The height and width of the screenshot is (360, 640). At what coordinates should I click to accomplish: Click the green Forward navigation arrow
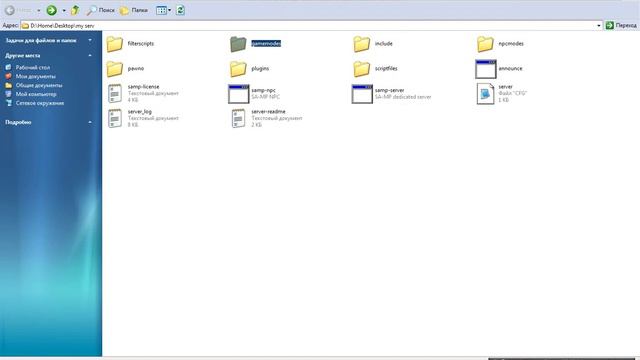[51, 10]
